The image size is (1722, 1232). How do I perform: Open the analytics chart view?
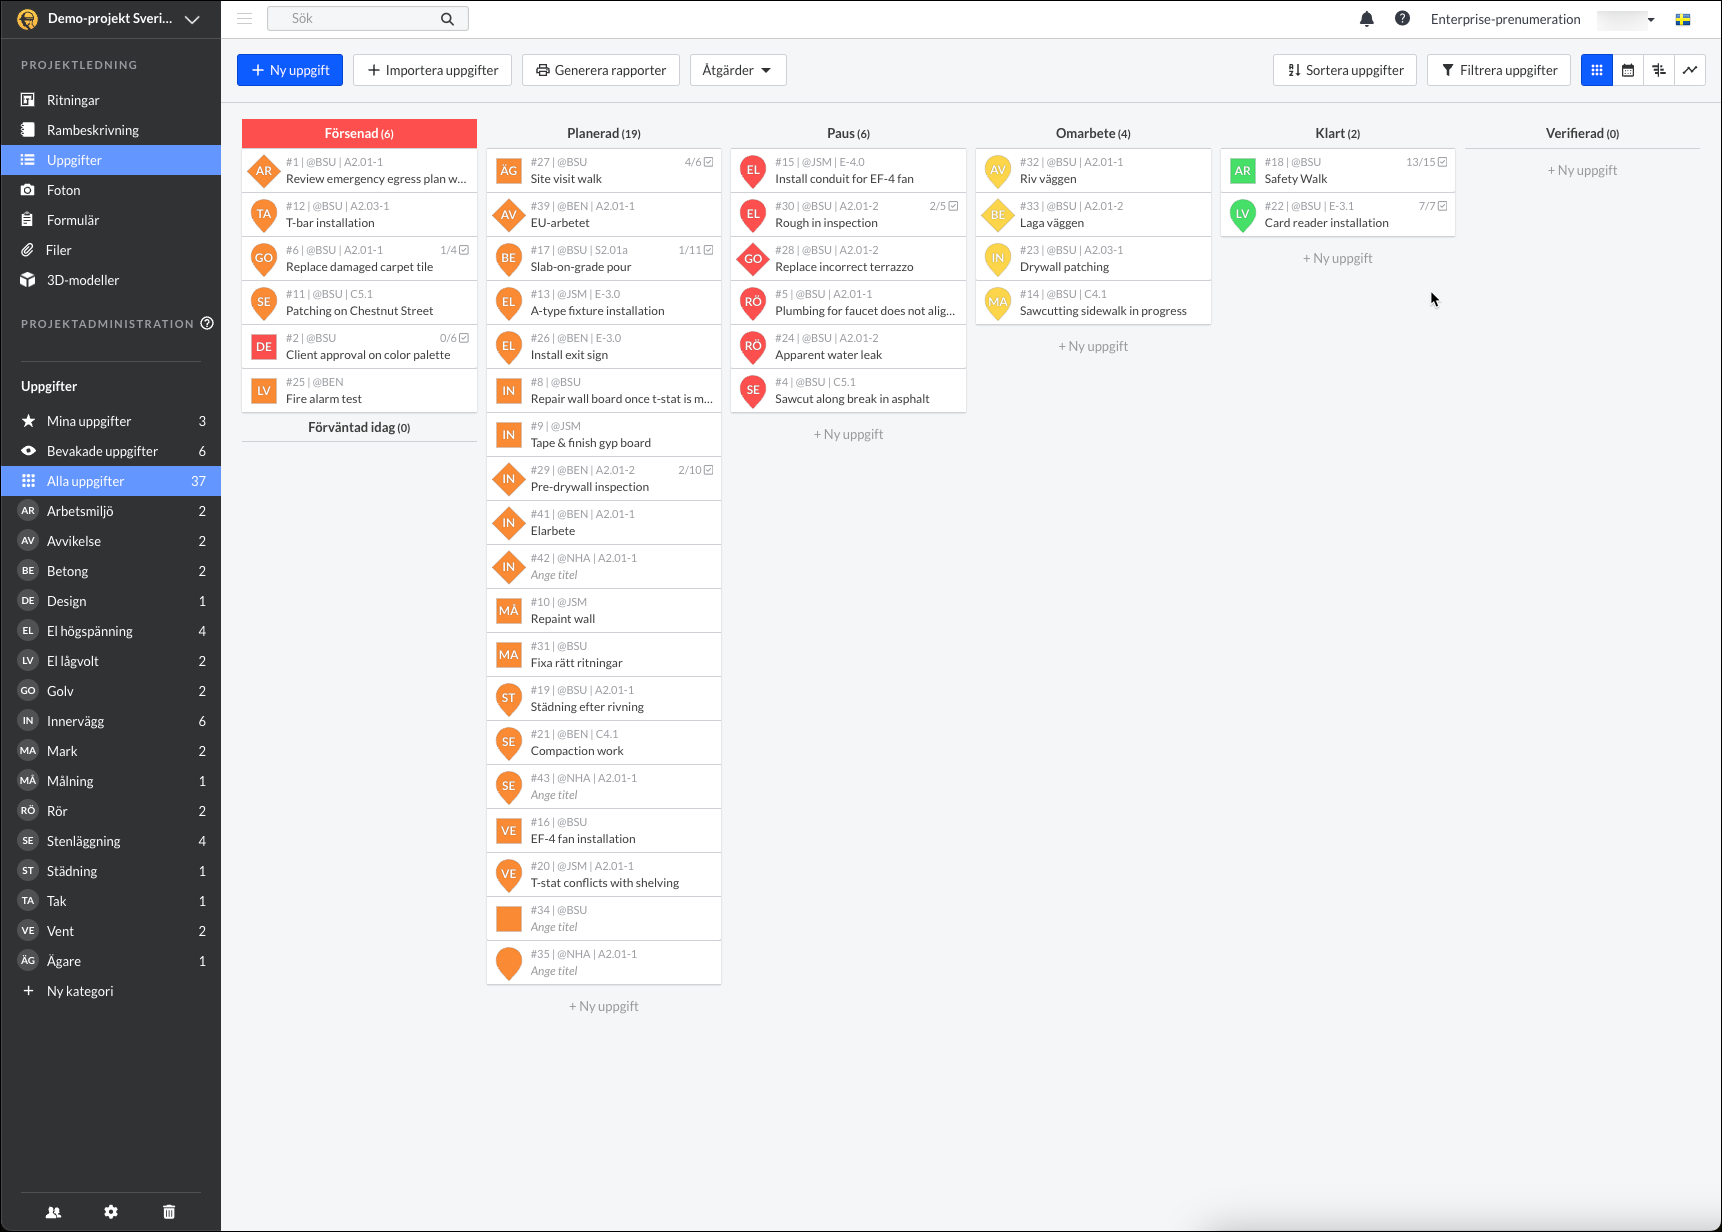point(1690,70)
